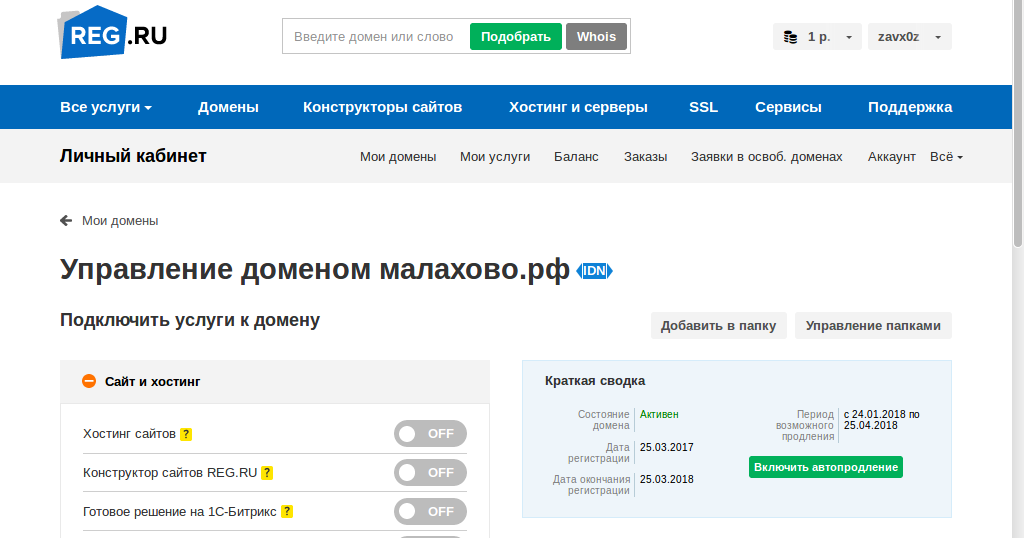Open the Сервисы menu
The width and height of the screenshot is (1024, 538).
point(788,107)
